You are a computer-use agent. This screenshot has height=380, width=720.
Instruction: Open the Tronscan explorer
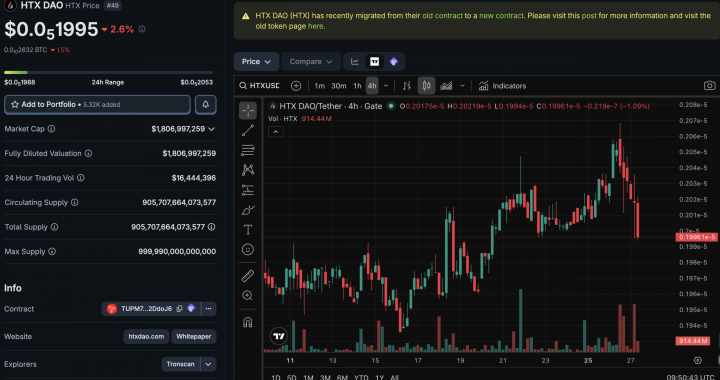tap(180, 364)
